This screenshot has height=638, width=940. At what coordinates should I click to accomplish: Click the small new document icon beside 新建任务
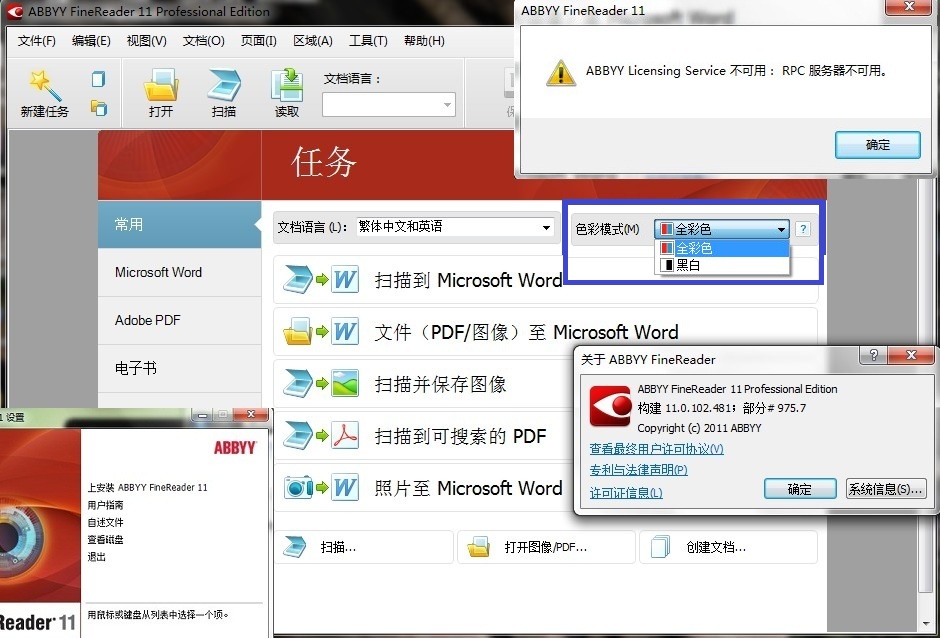98,79
